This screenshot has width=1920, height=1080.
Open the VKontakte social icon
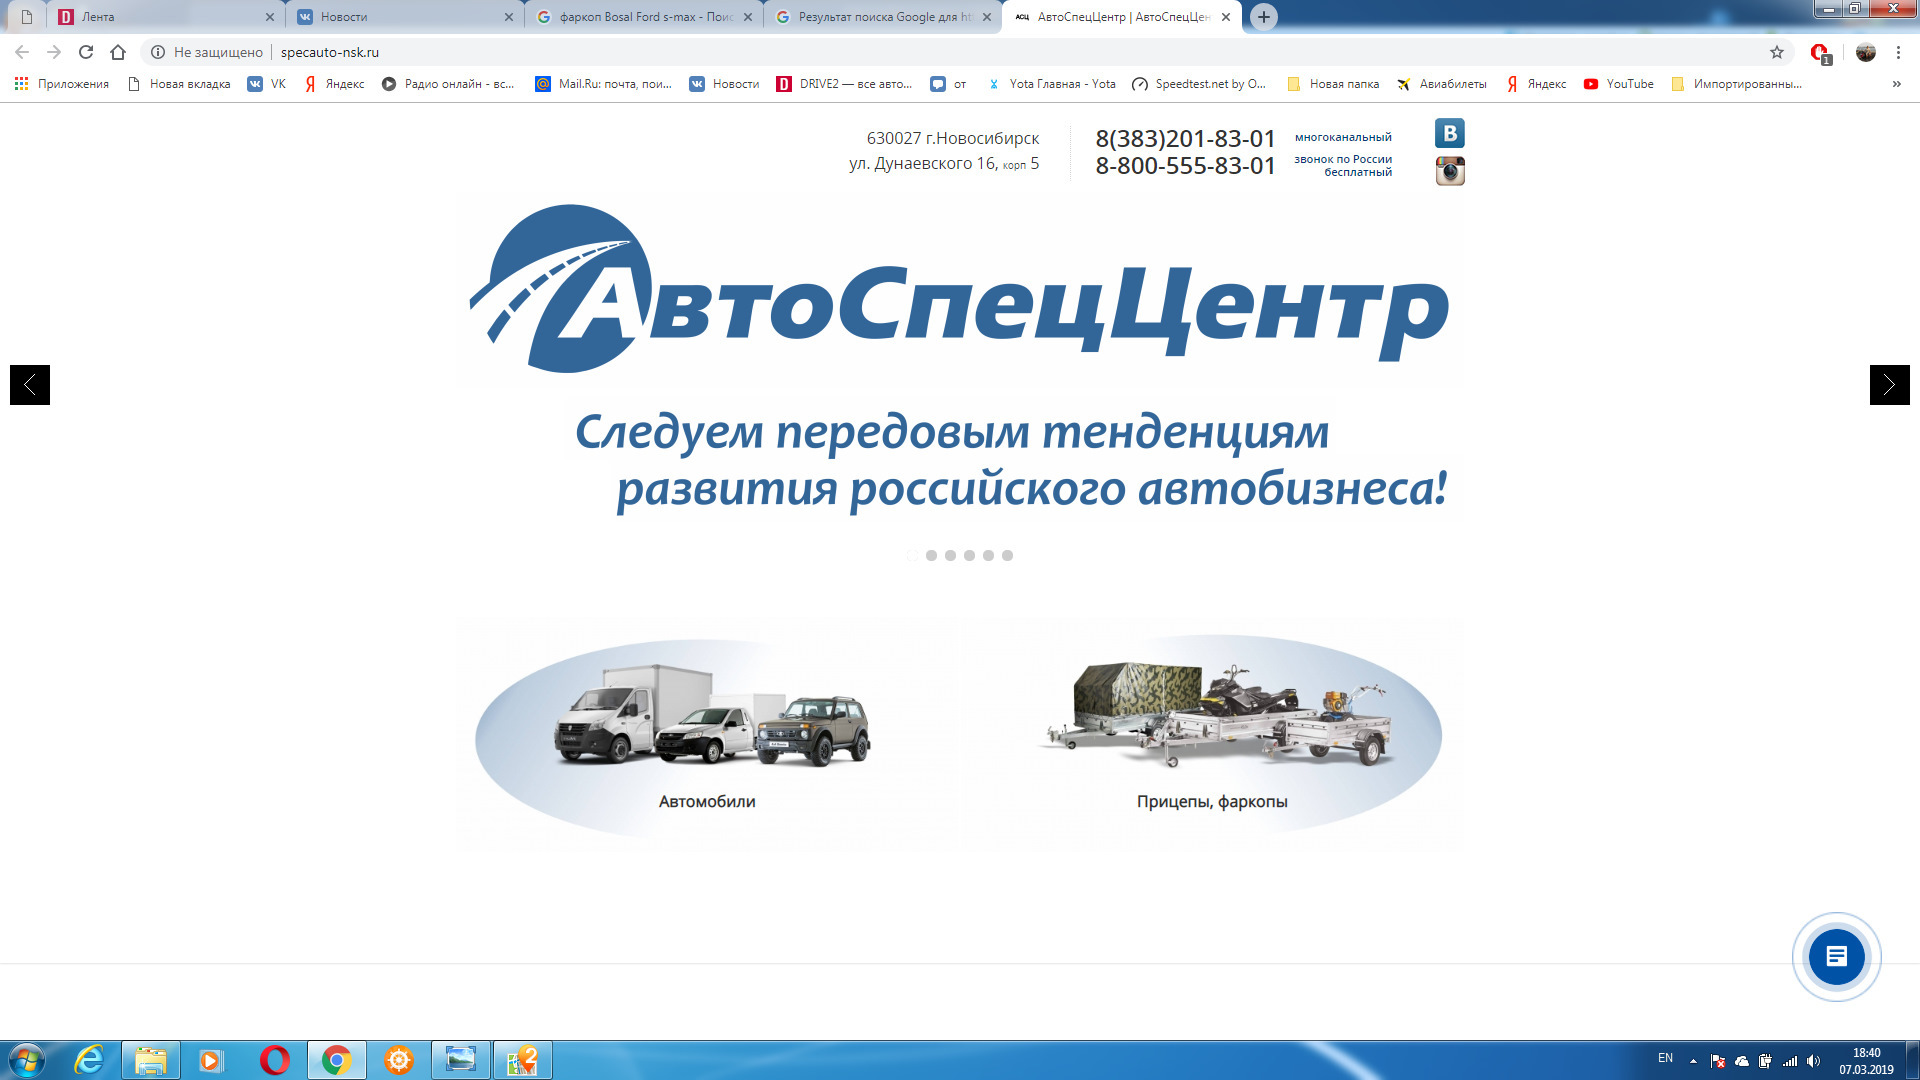1449,133
